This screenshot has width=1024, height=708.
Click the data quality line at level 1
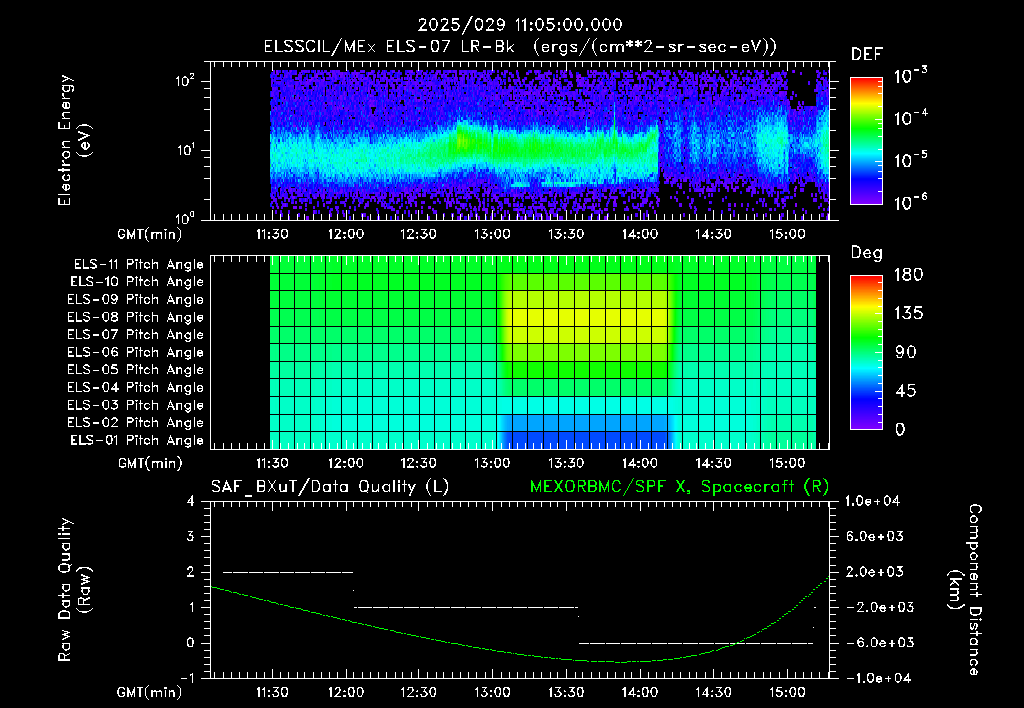(x=466, y=607)
